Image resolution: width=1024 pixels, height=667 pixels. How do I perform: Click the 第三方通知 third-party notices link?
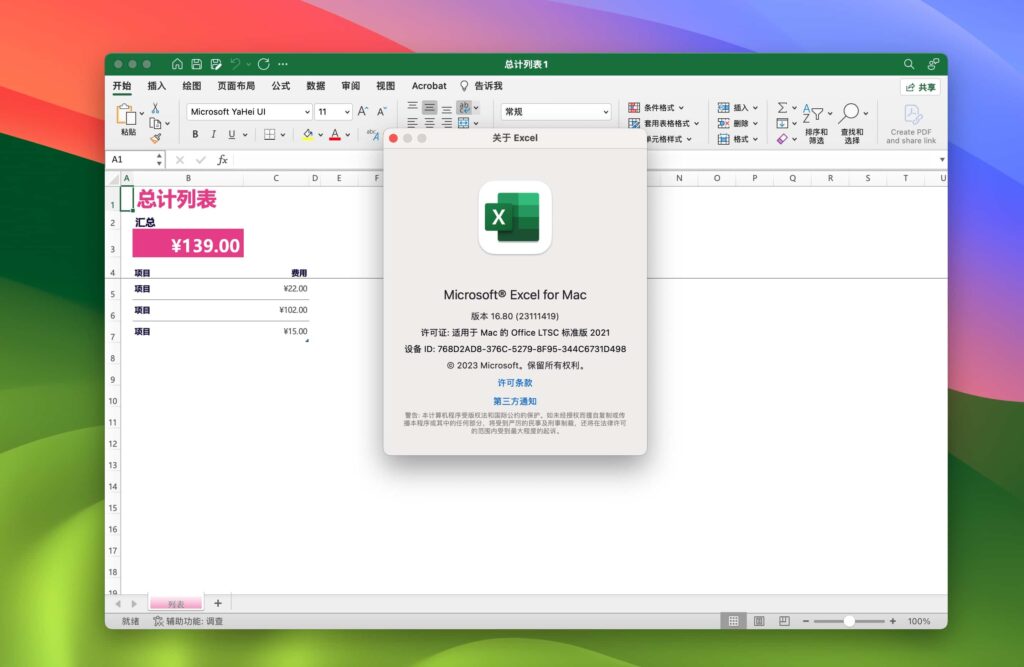(x=513, y=401)
